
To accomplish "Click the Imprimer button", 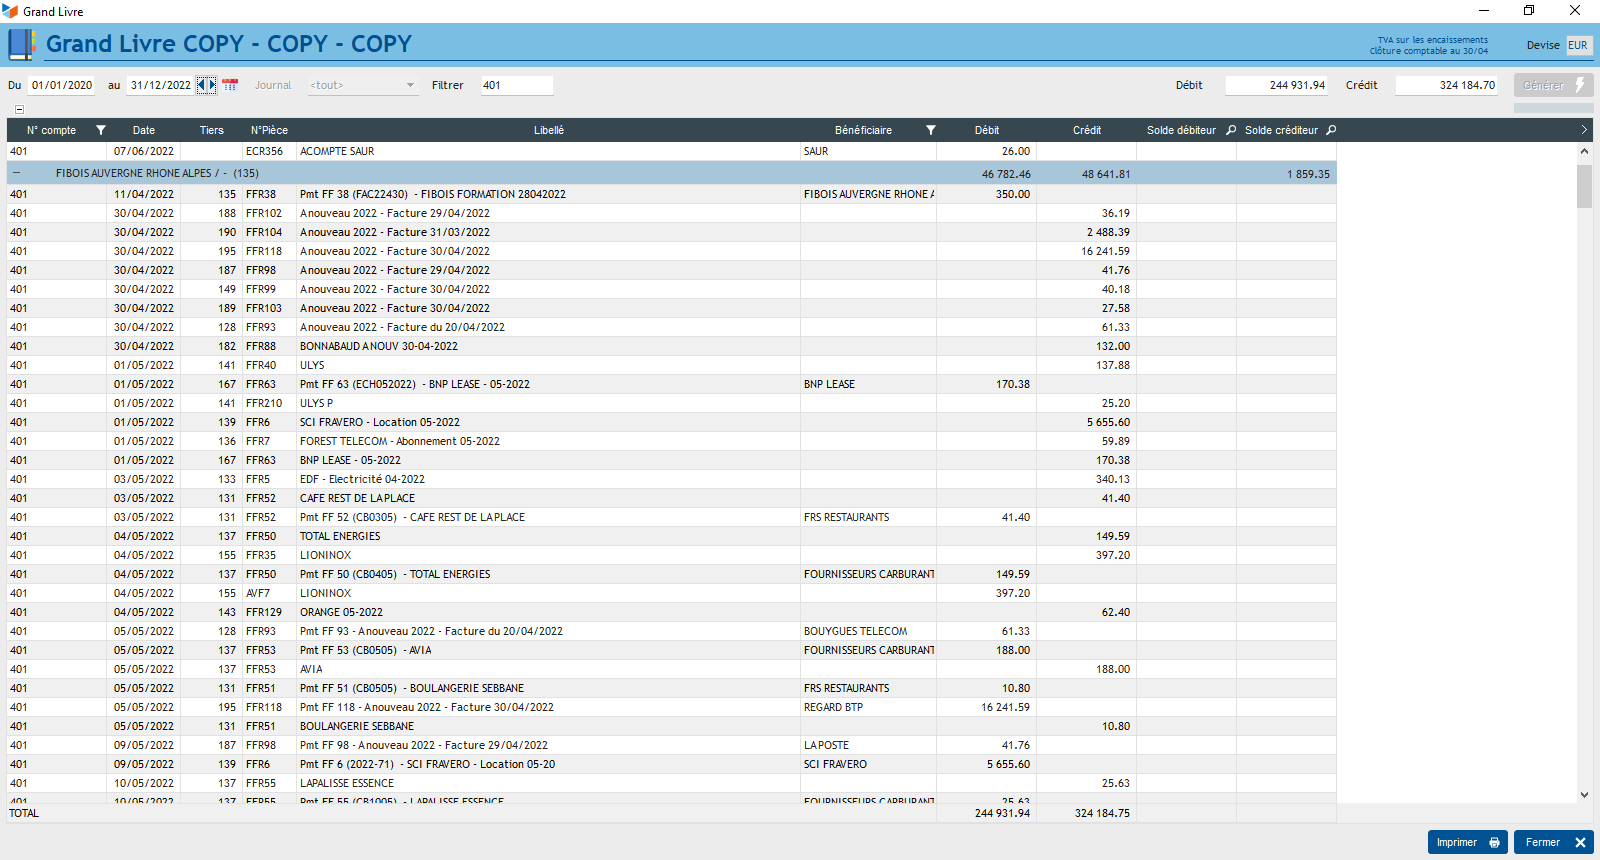I will (x=1467, y=842).
